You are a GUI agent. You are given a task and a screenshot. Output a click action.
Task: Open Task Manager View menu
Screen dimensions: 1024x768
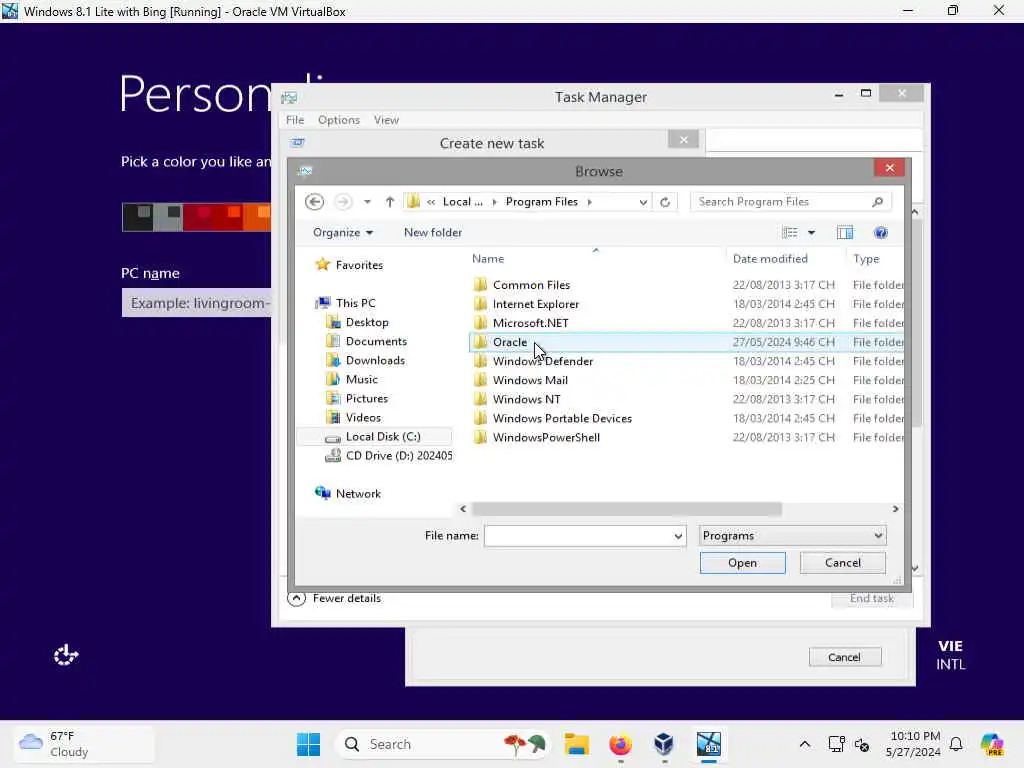click(x=386, y=120)
